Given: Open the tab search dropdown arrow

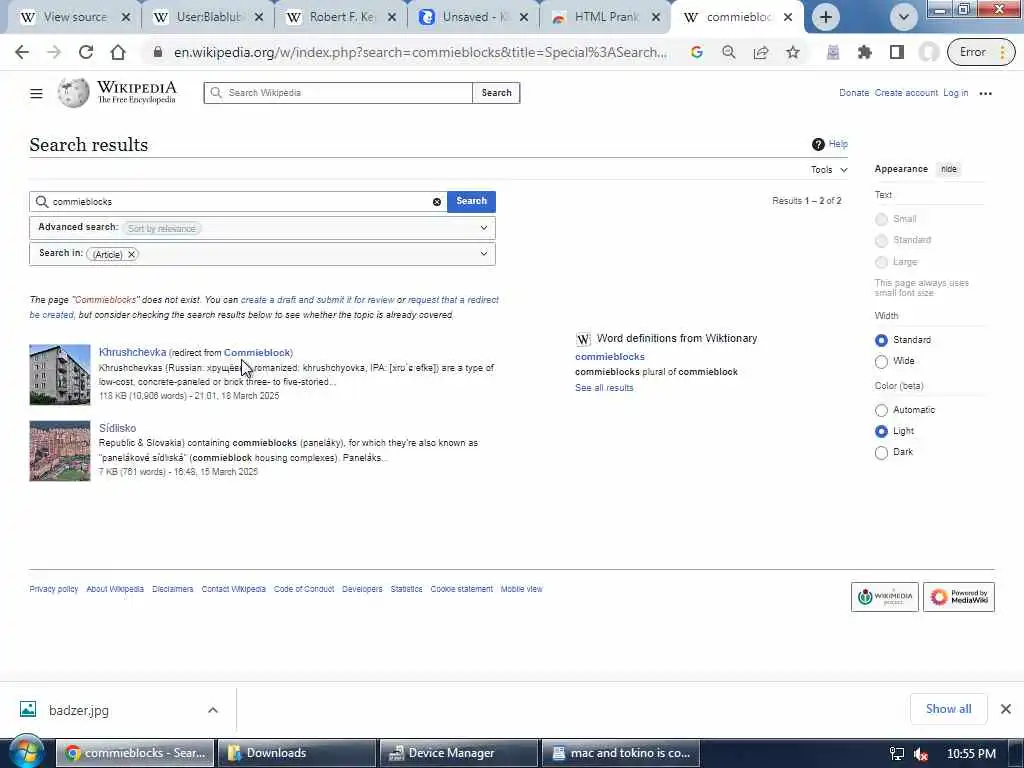Looking at the screenshot, I should click(904, 17).
